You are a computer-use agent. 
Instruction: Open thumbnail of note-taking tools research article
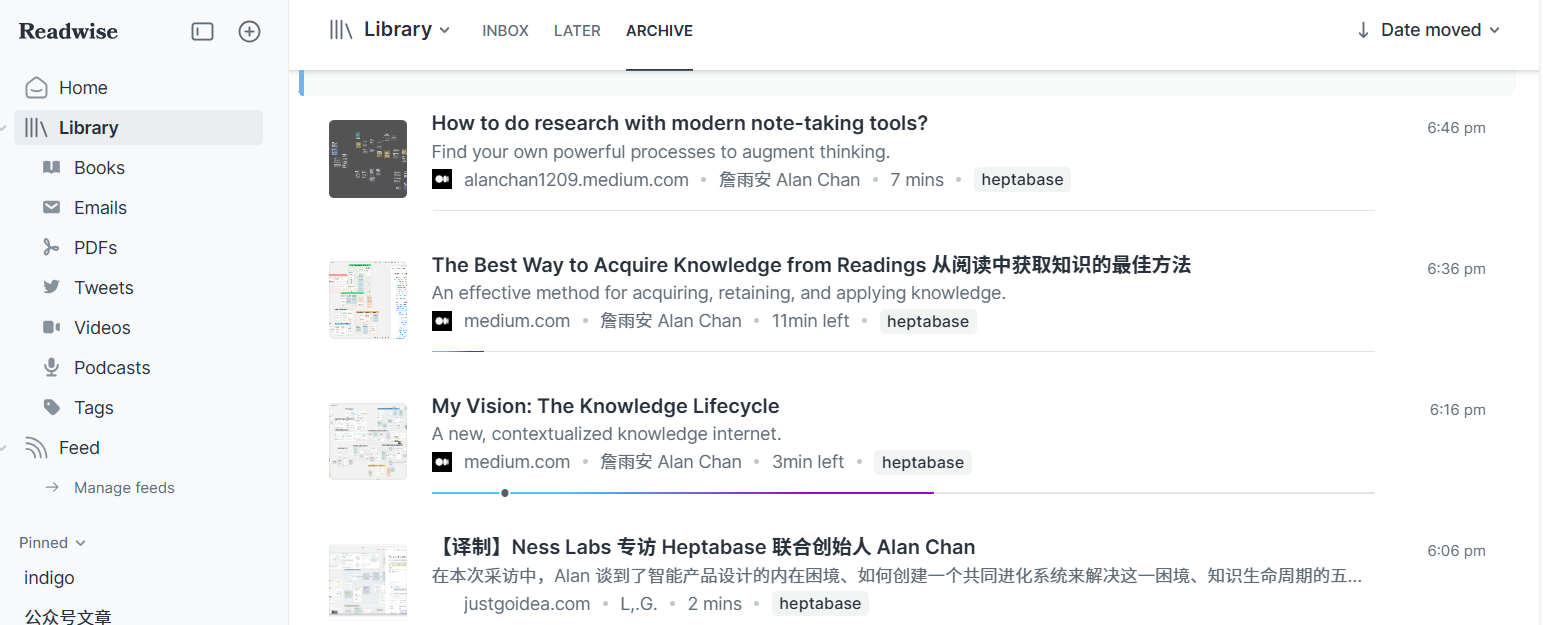(368, 159)
